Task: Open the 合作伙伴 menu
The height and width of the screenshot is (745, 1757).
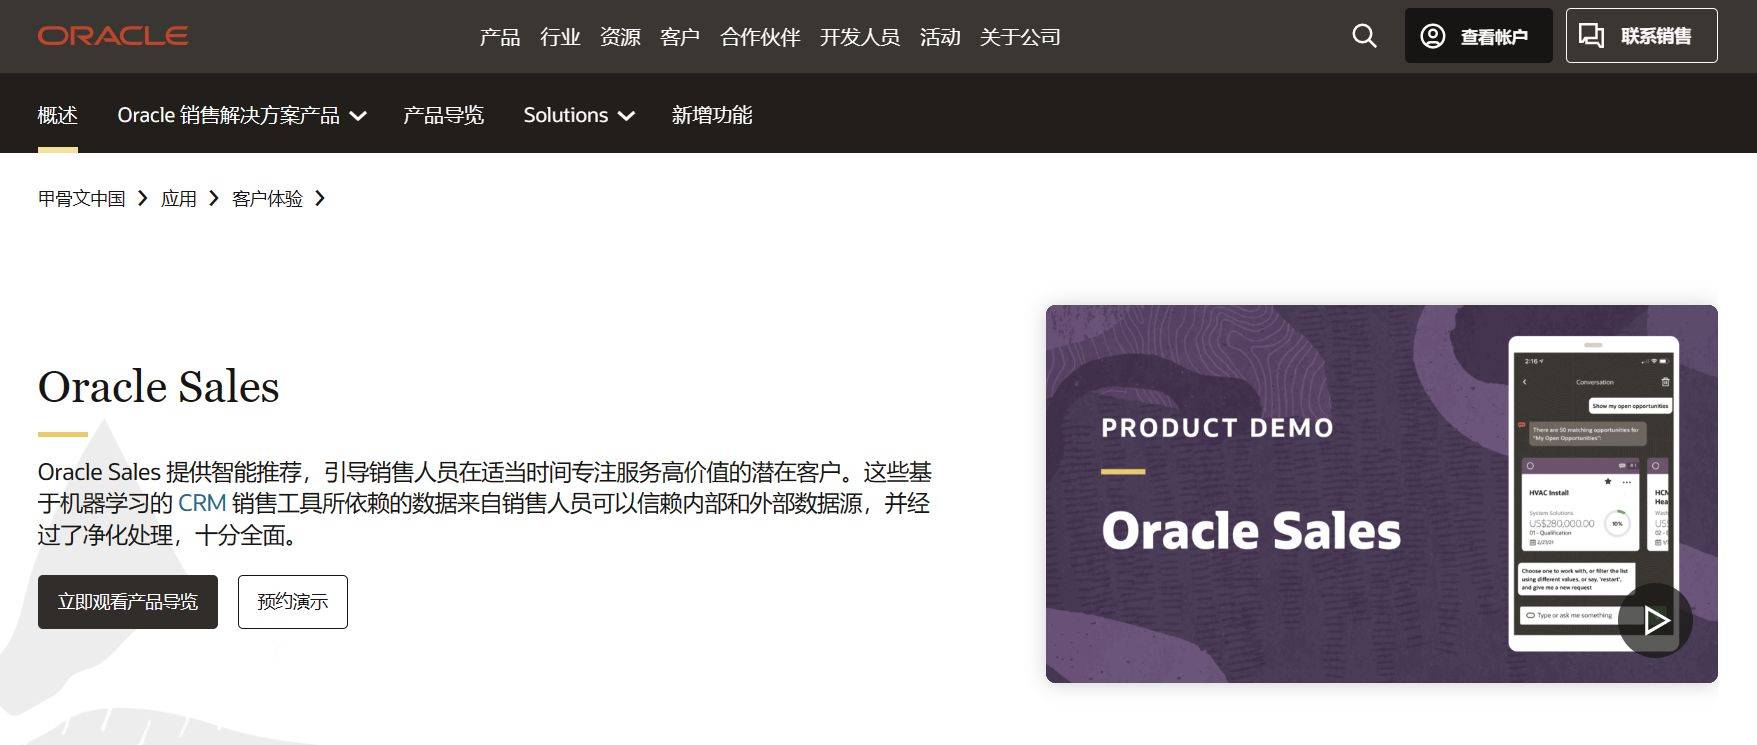Action: click(760, 37)
